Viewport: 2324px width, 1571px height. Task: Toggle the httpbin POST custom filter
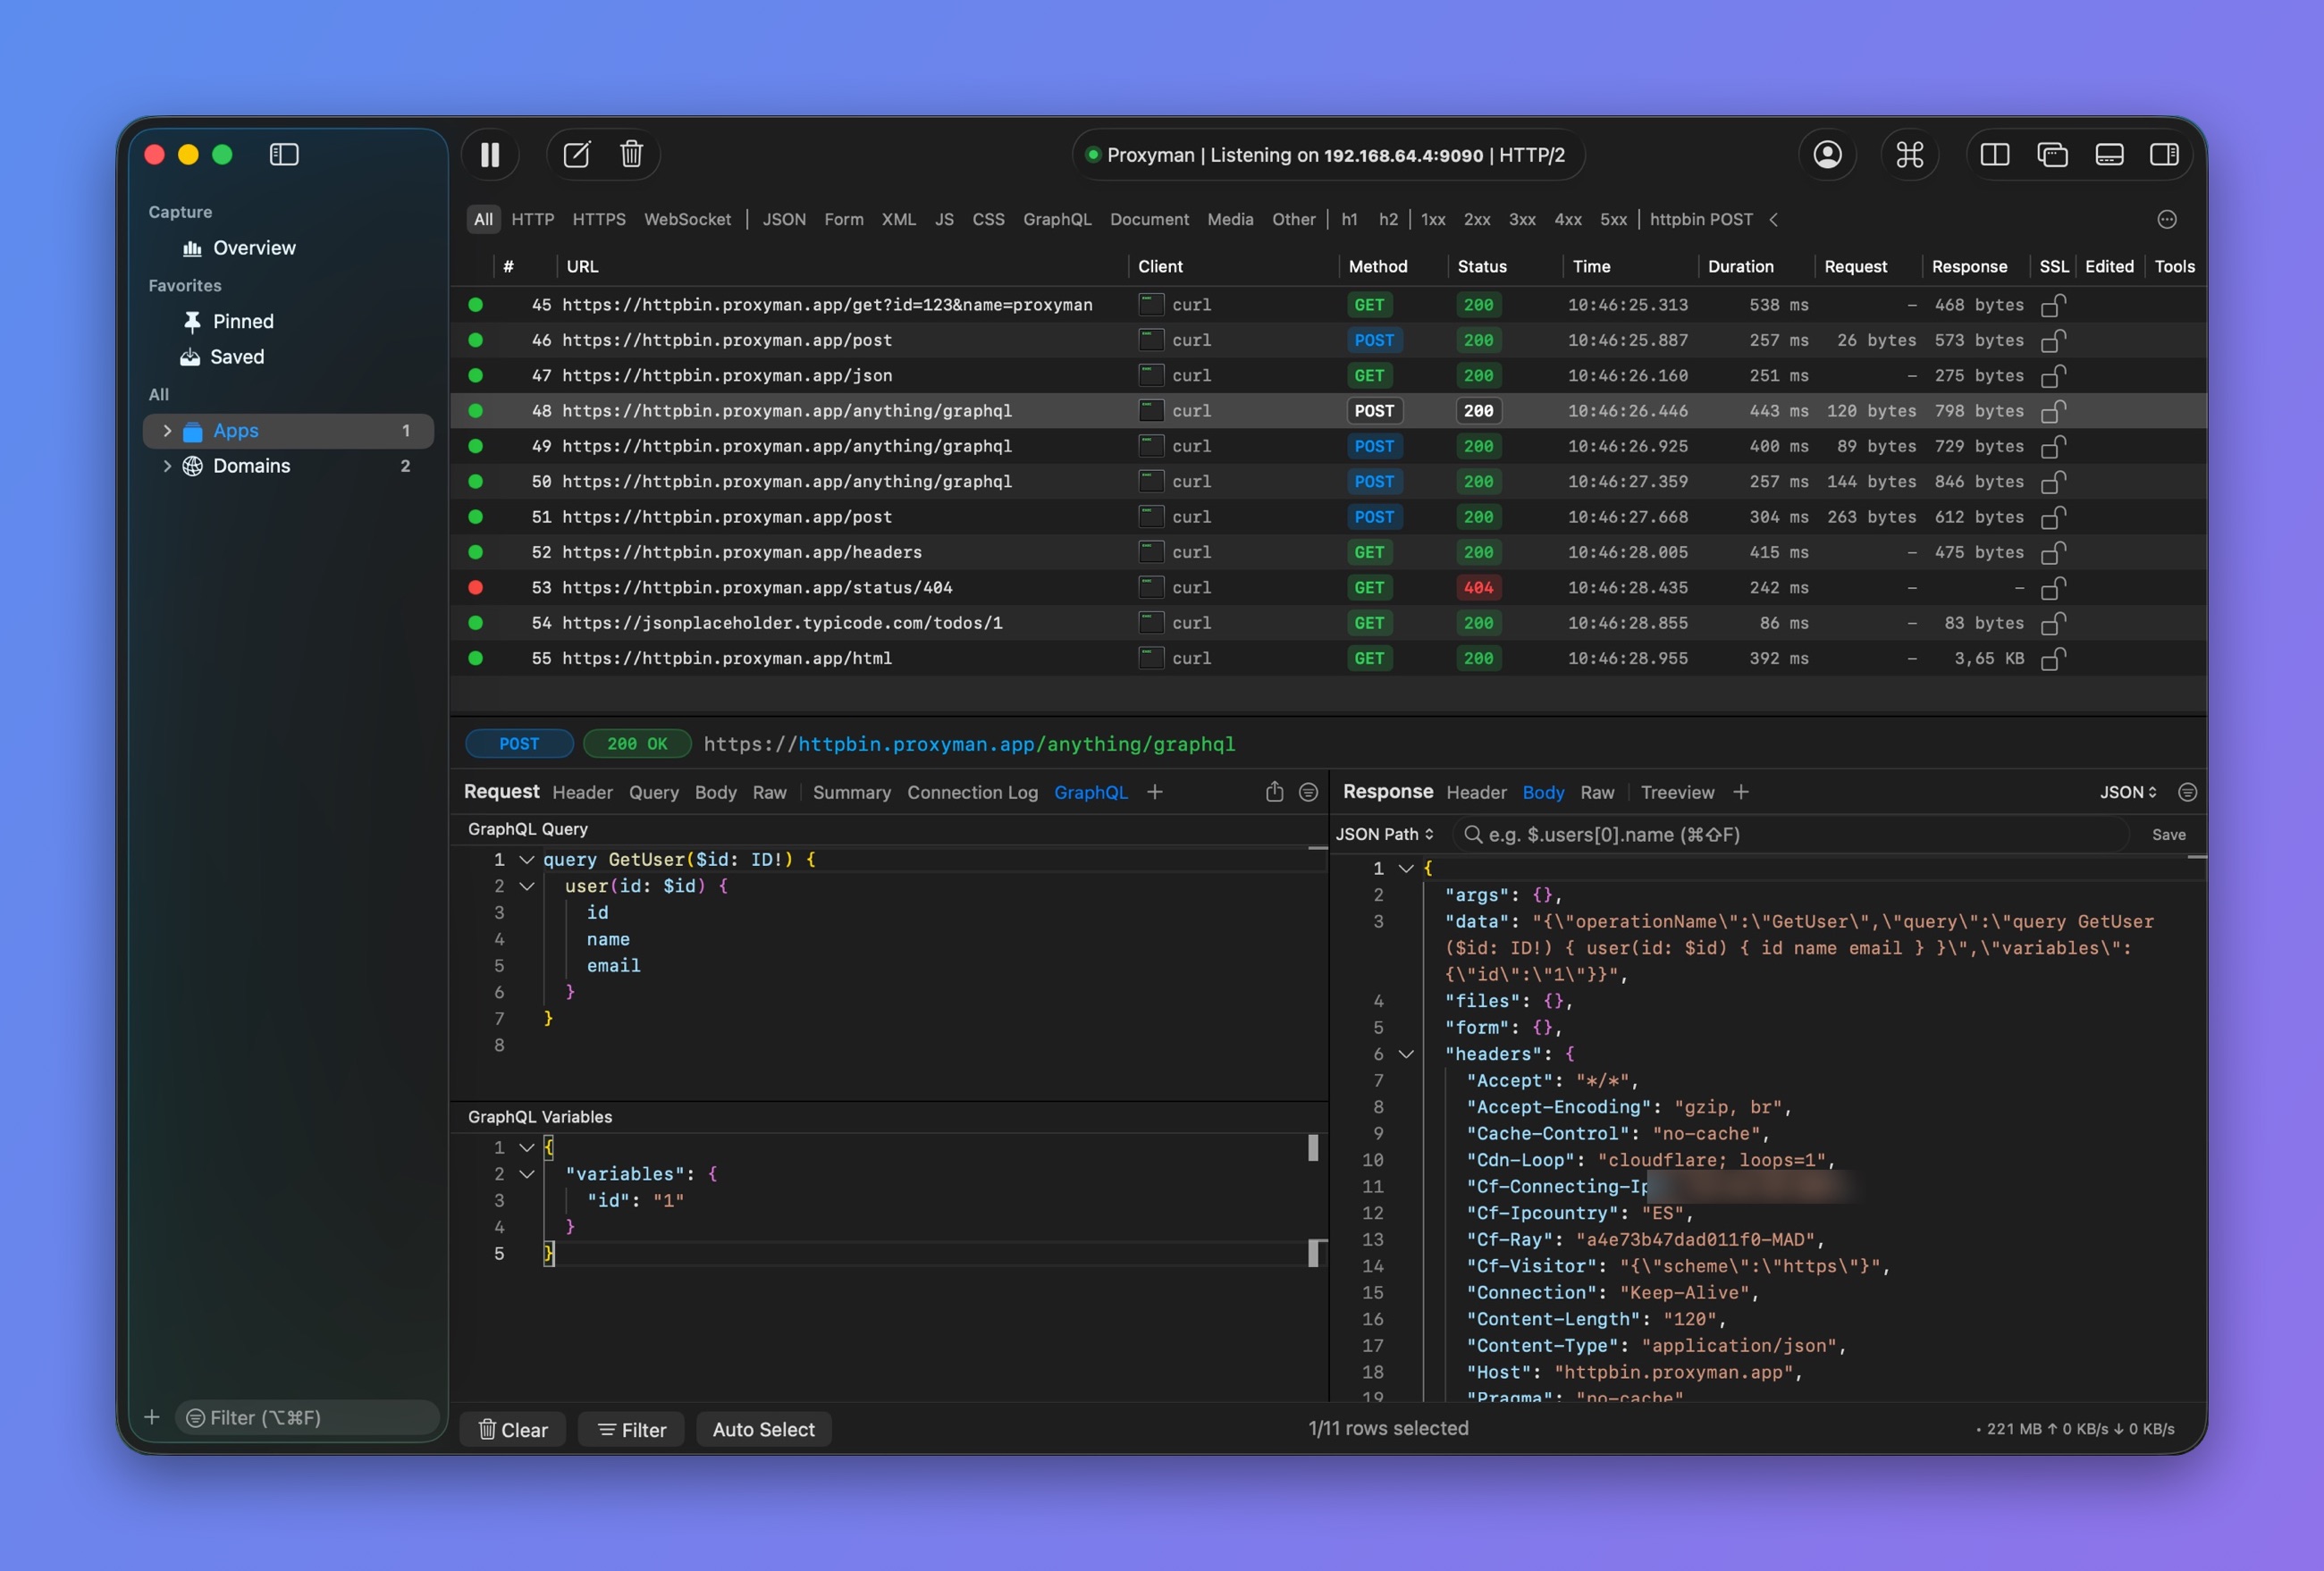click(x=1700, y=219)
